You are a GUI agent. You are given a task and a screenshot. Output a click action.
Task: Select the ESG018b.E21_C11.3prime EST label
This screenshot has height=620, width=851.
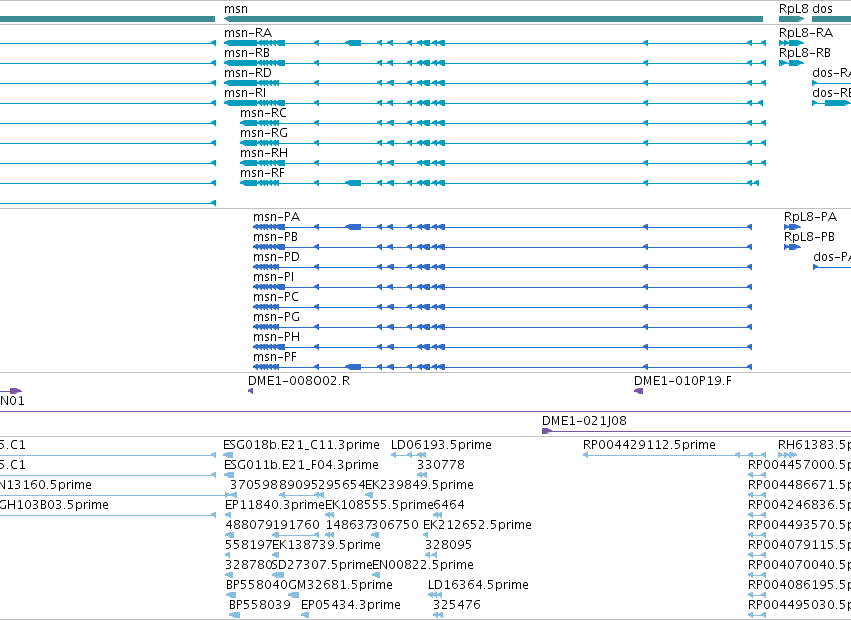pos(301,445)
